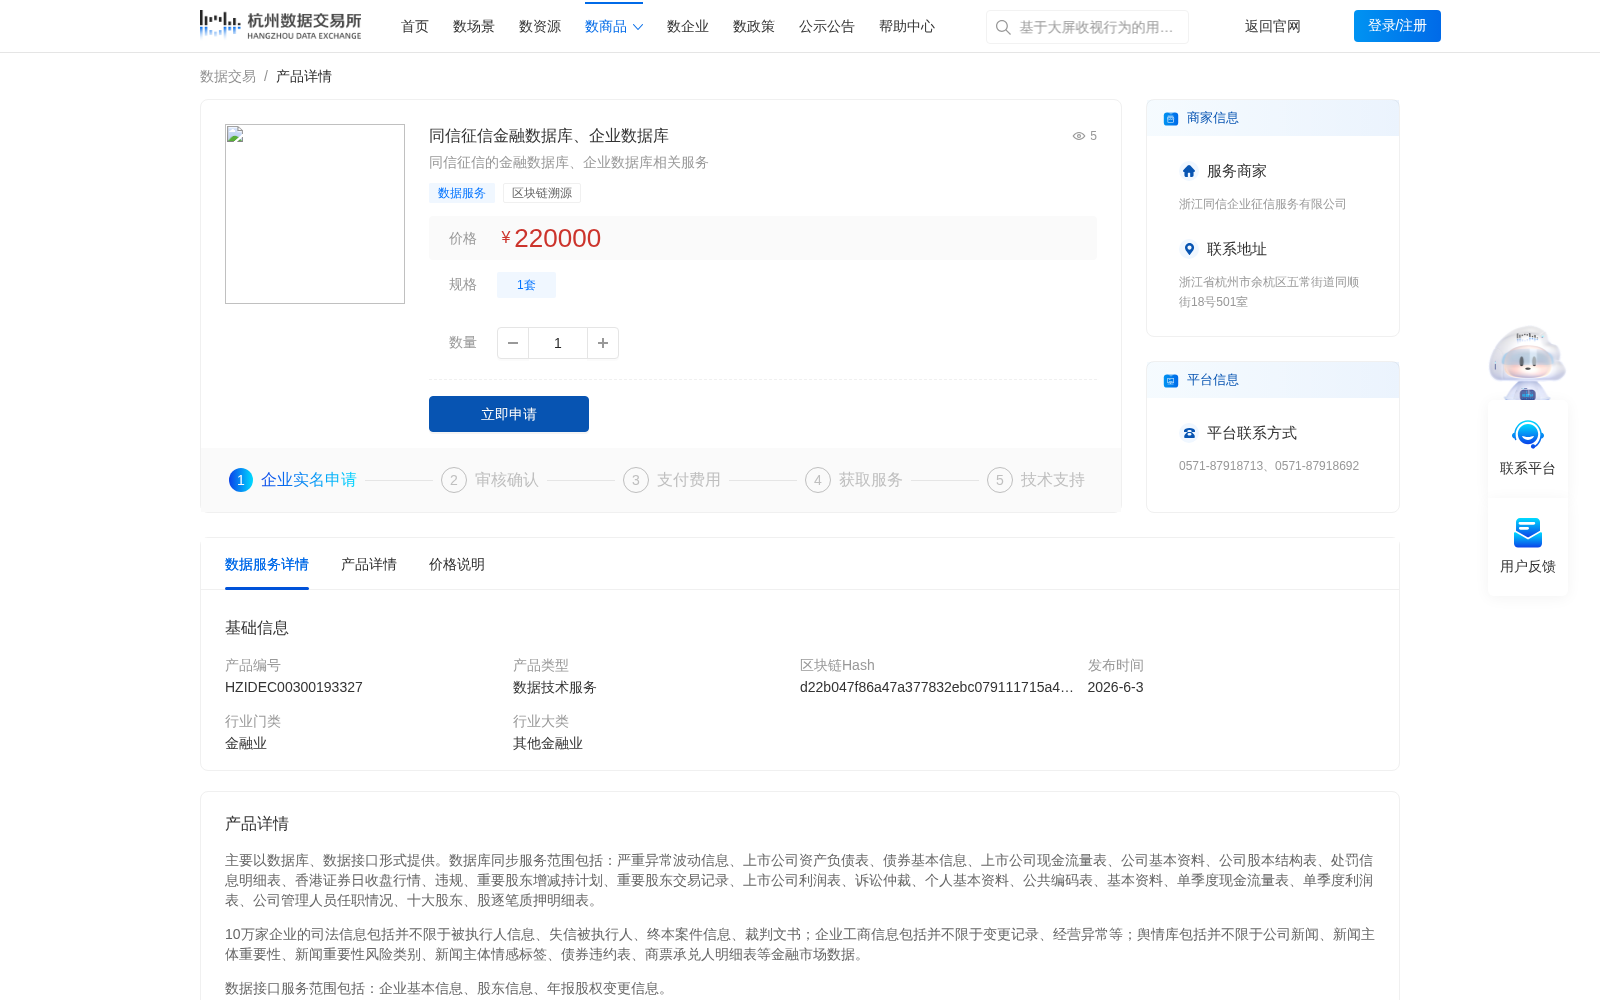Screen dimensions: 1600x1000
Task: Open 数政策 navigation item
Action: coord(754,27)
